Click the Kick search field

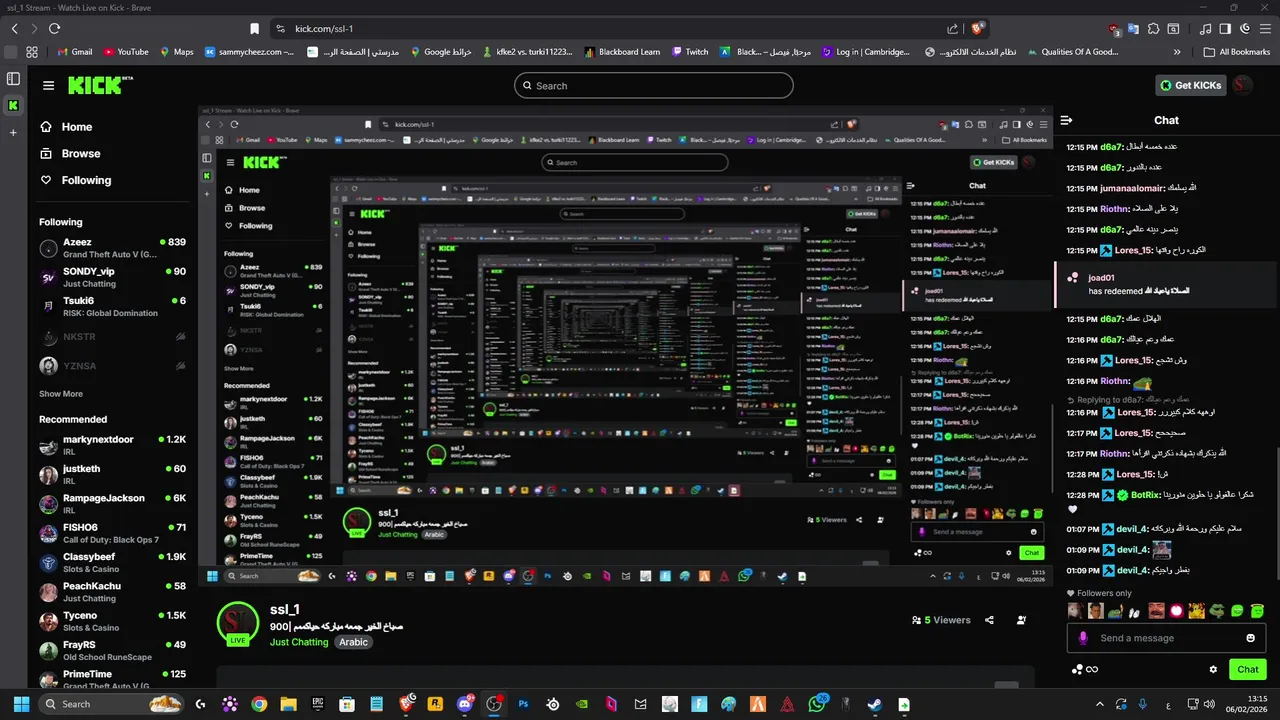point(654,86)
